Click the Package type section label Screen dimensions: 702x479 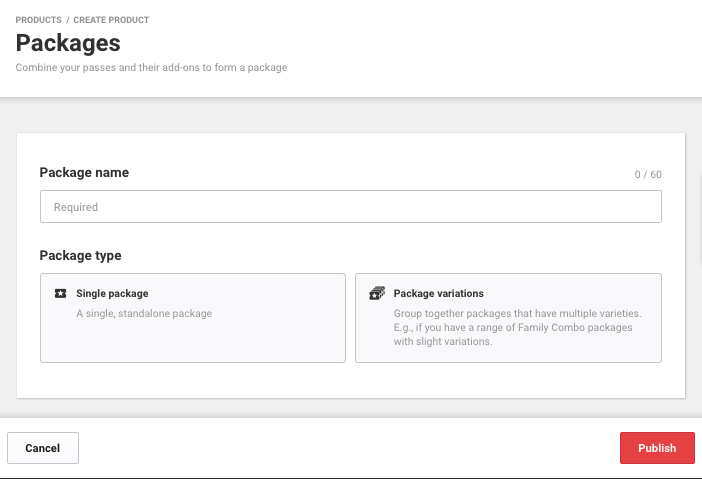coord(81,255)
